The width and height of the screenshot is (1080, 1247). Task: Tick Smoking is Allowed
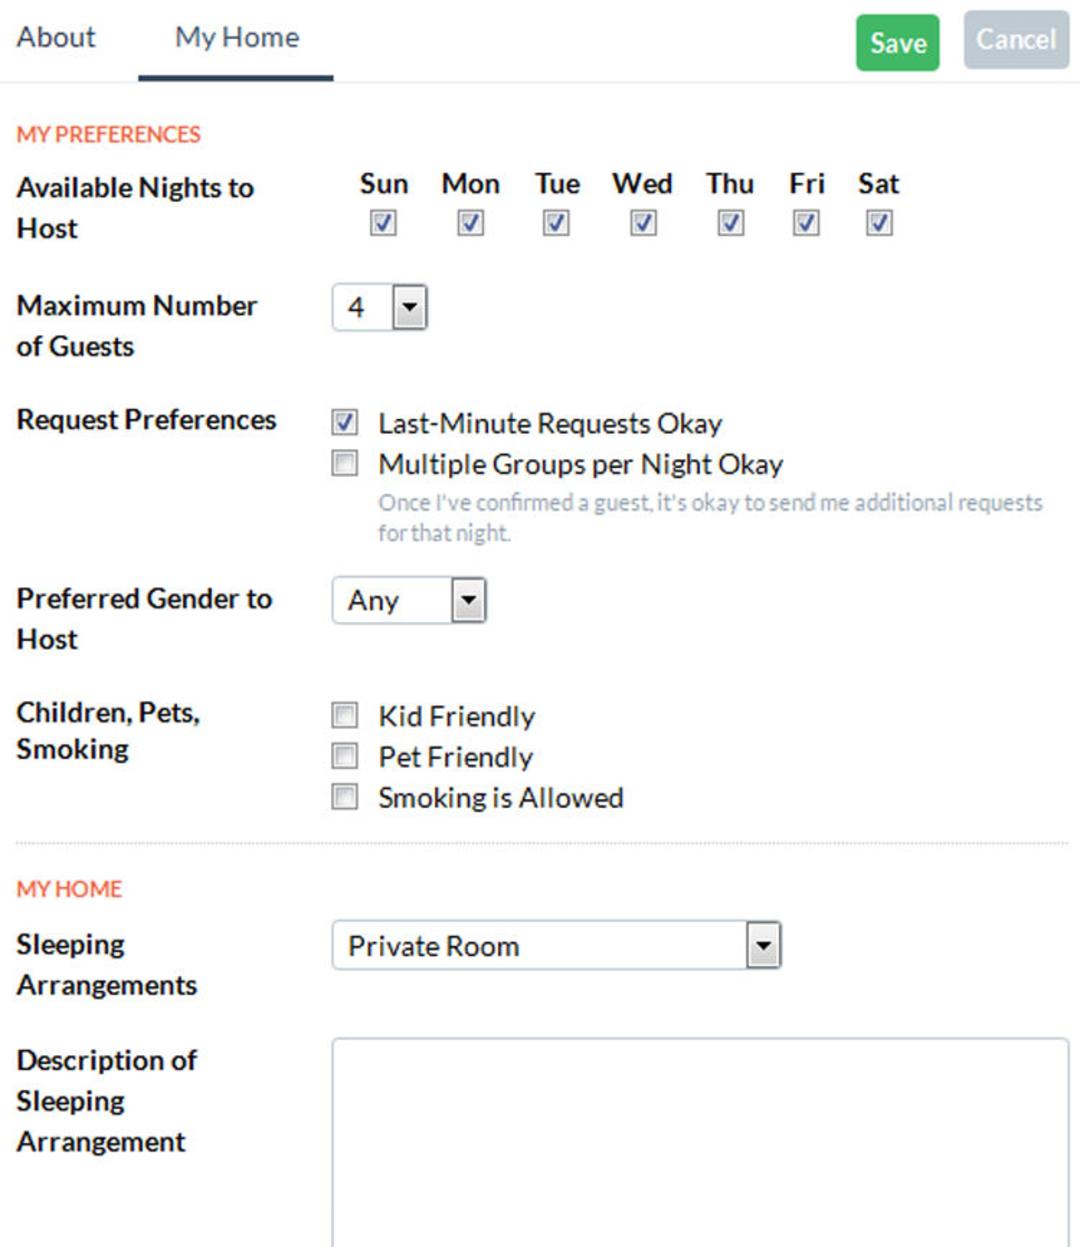click(x=345, y=797)
